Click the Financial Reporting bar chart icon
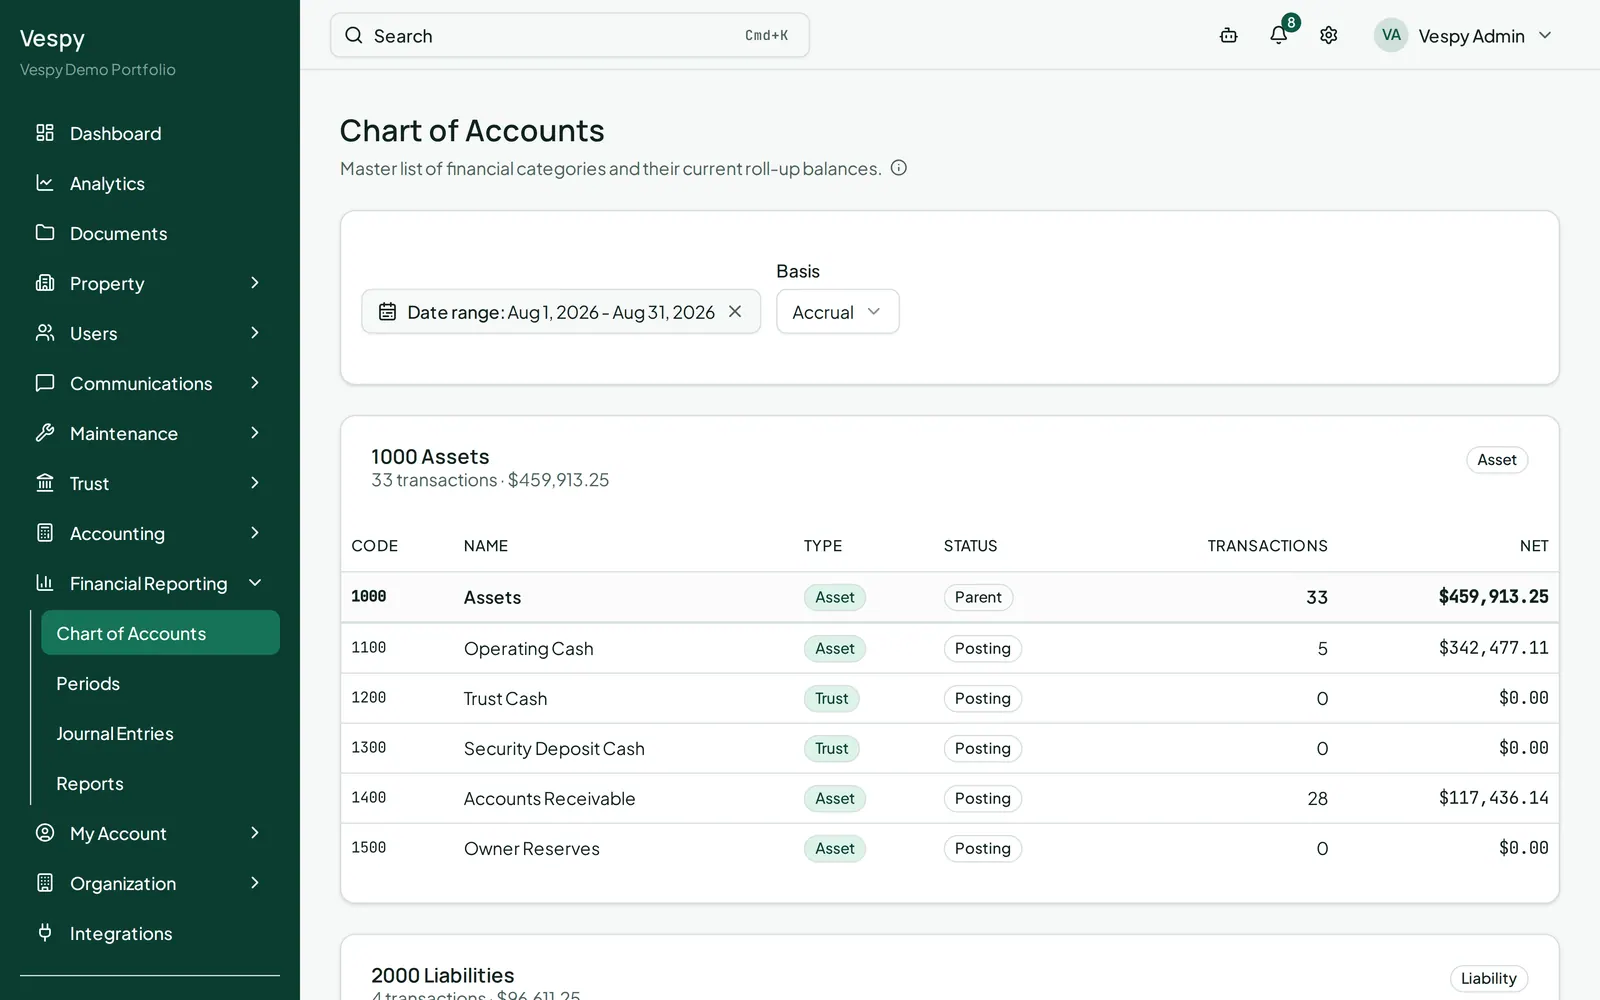The width and height of the screenshot is (1600, 1000). (x=45, y=583)
